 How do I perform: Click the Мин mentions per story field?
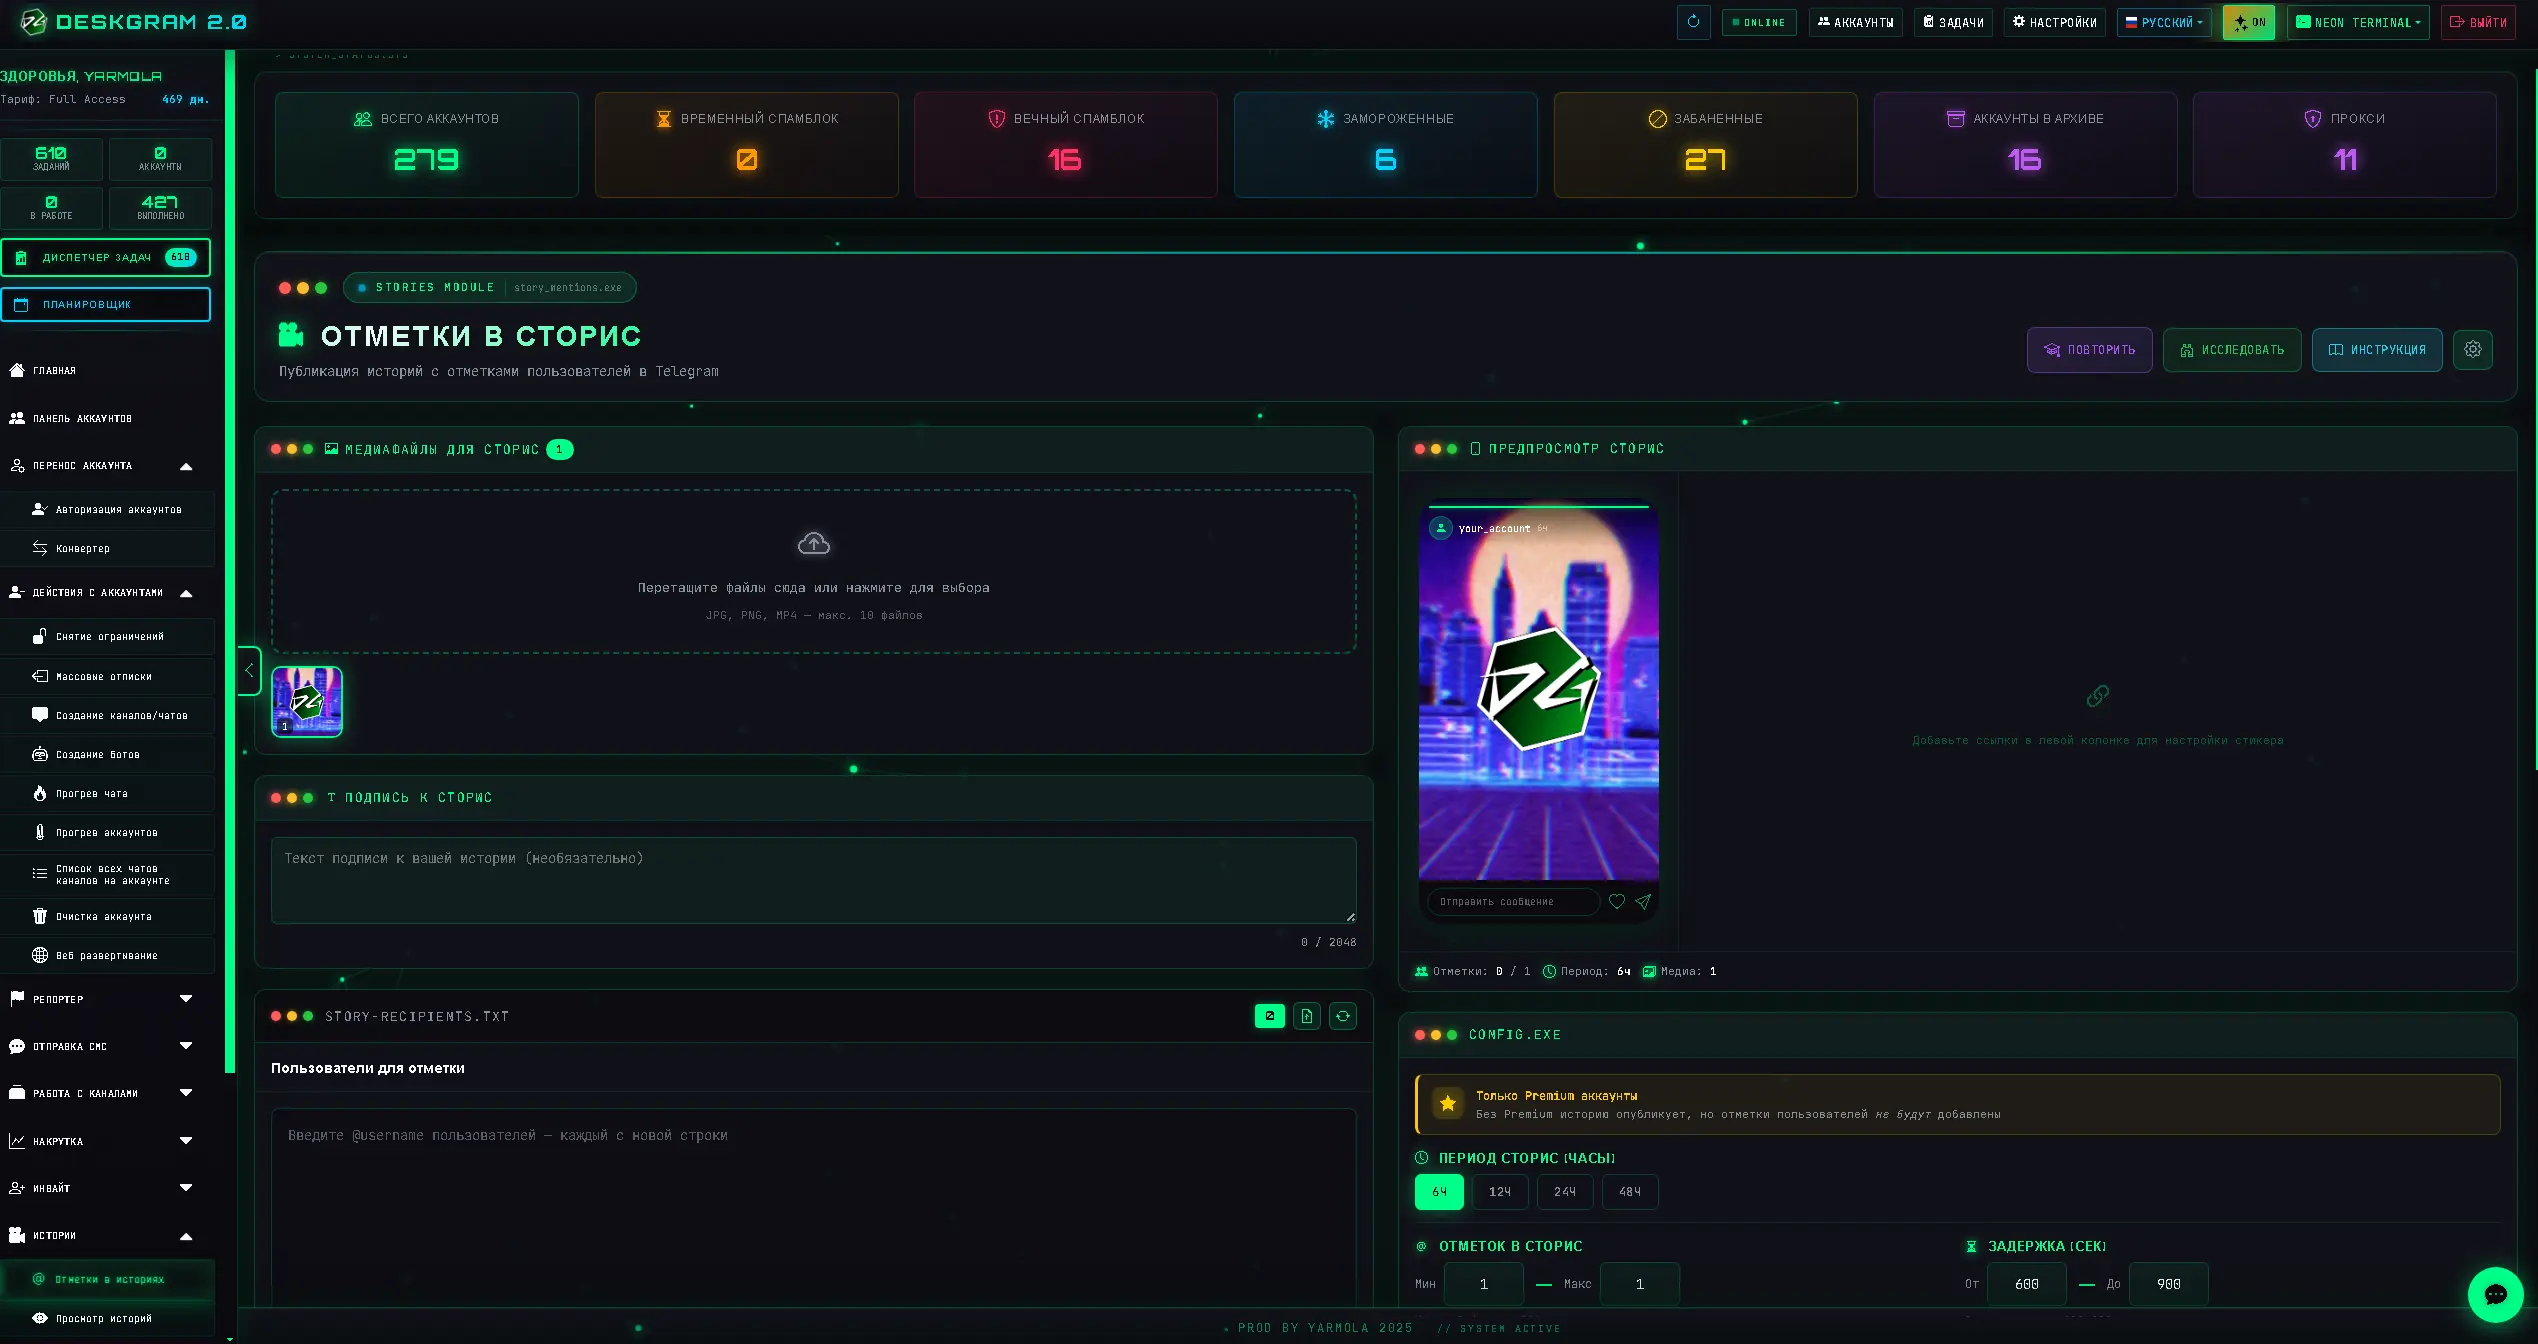point(1484,1284)
